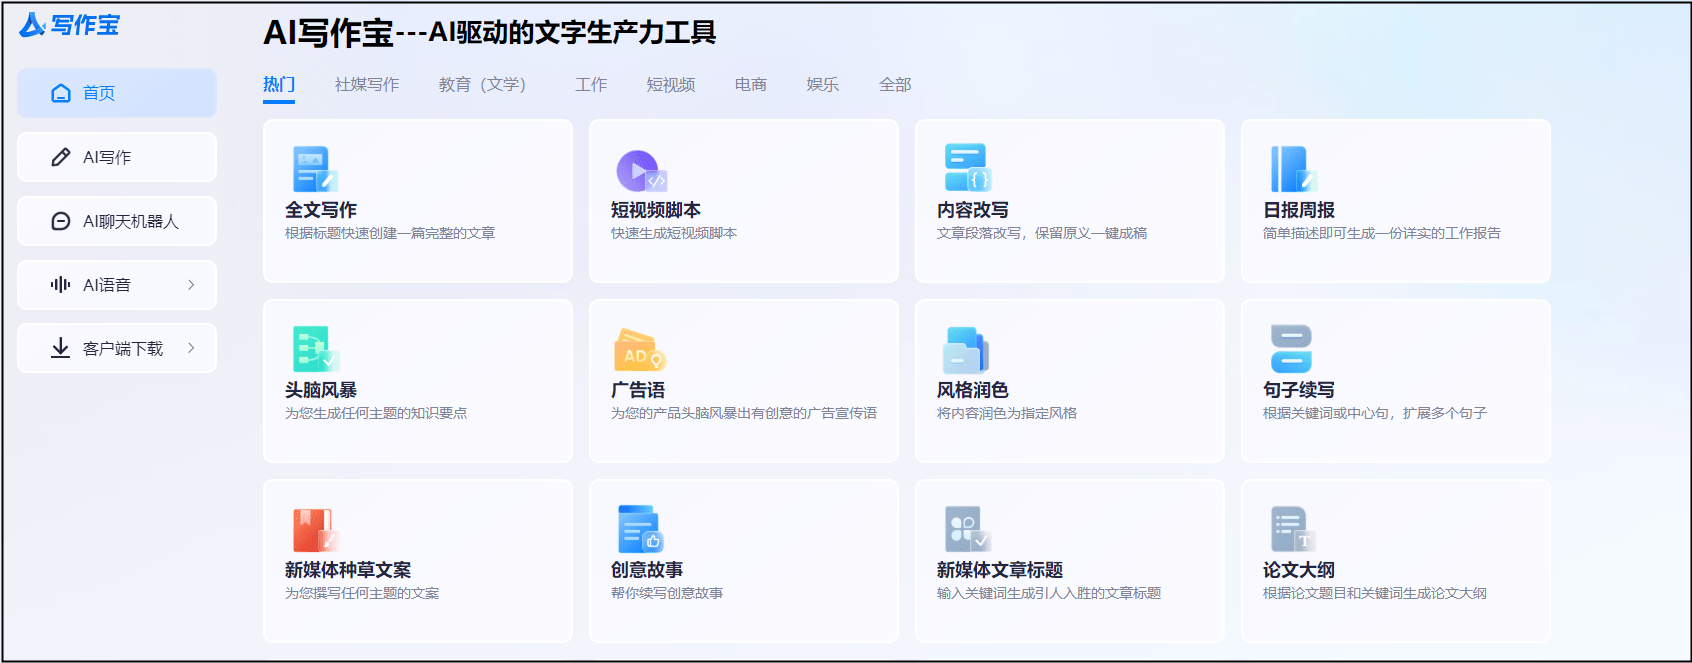This screenshot has width=1692, height=663.
Task: Click description 为您的产品头脑风暴出有创意的广告宣传语
Action: click(744, 413)
